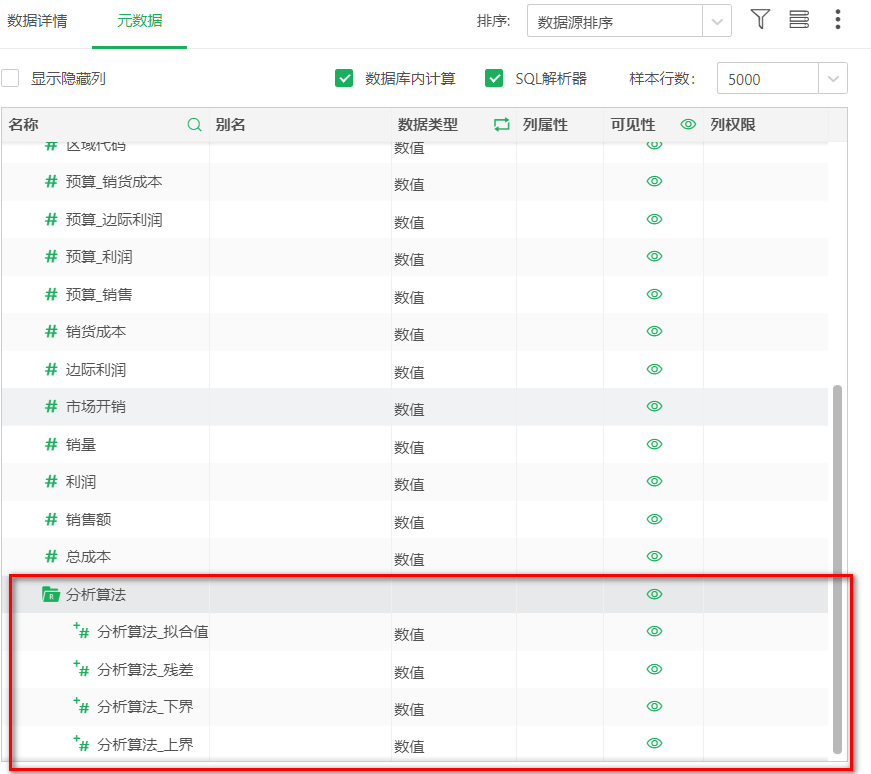This screenshot has height=774, width=871.
Task: Click the 别名 column header
Action: tap(231, 124)
